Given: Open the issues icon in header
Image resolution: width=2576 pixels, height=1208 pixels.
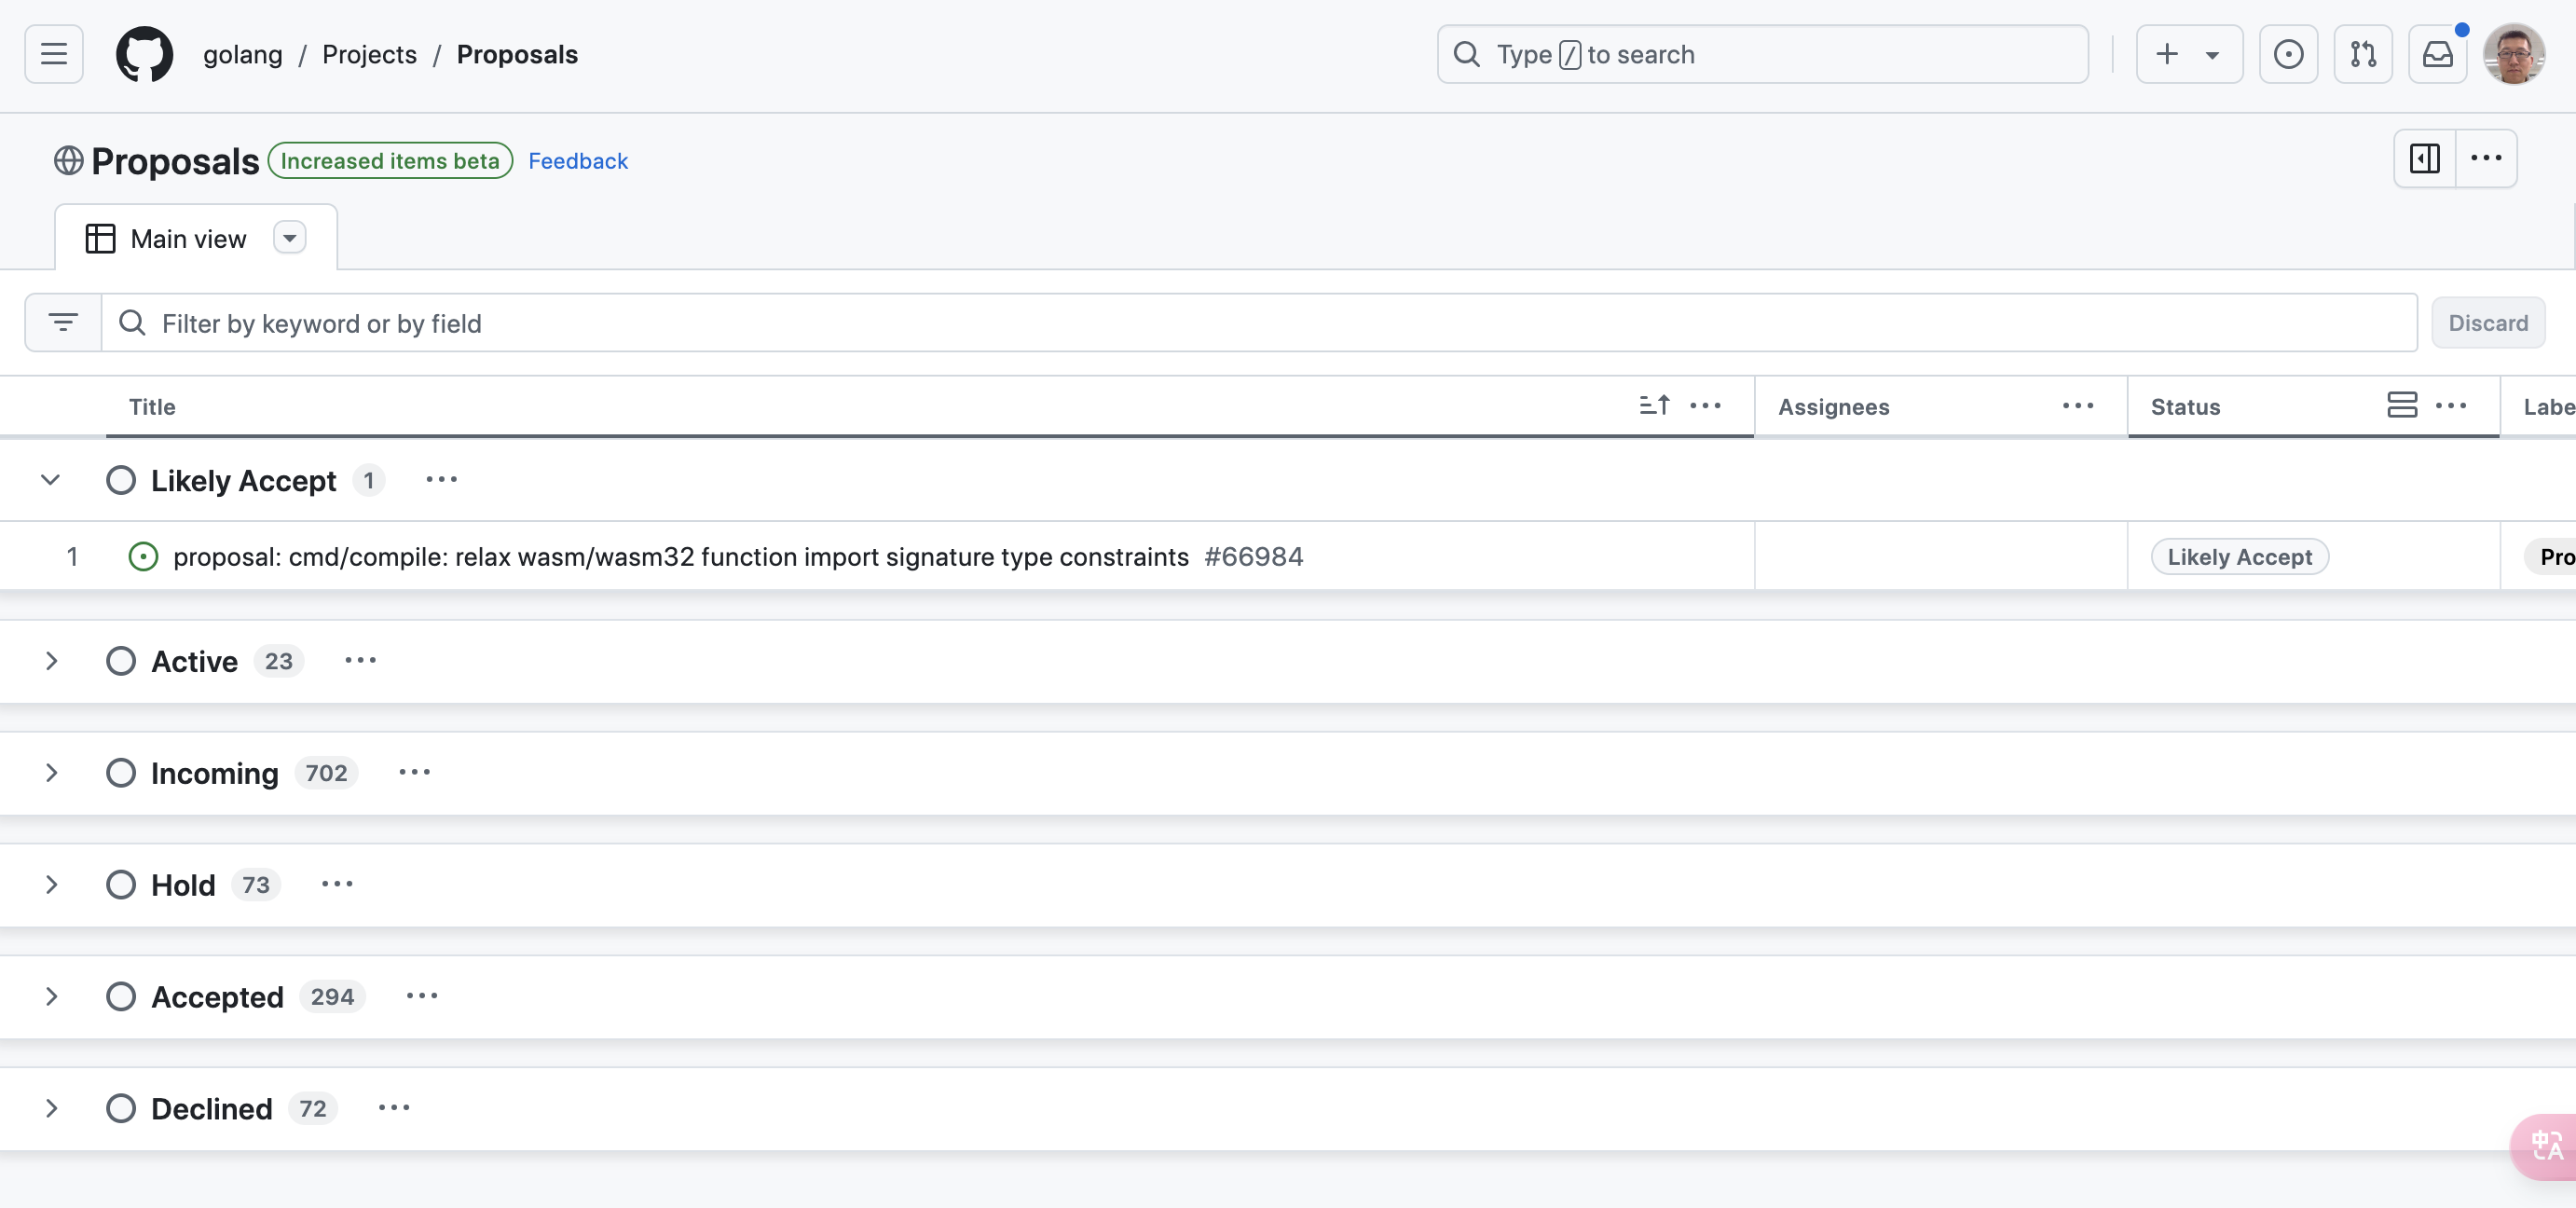Looking at the screenshot, I should point(2288,54).
